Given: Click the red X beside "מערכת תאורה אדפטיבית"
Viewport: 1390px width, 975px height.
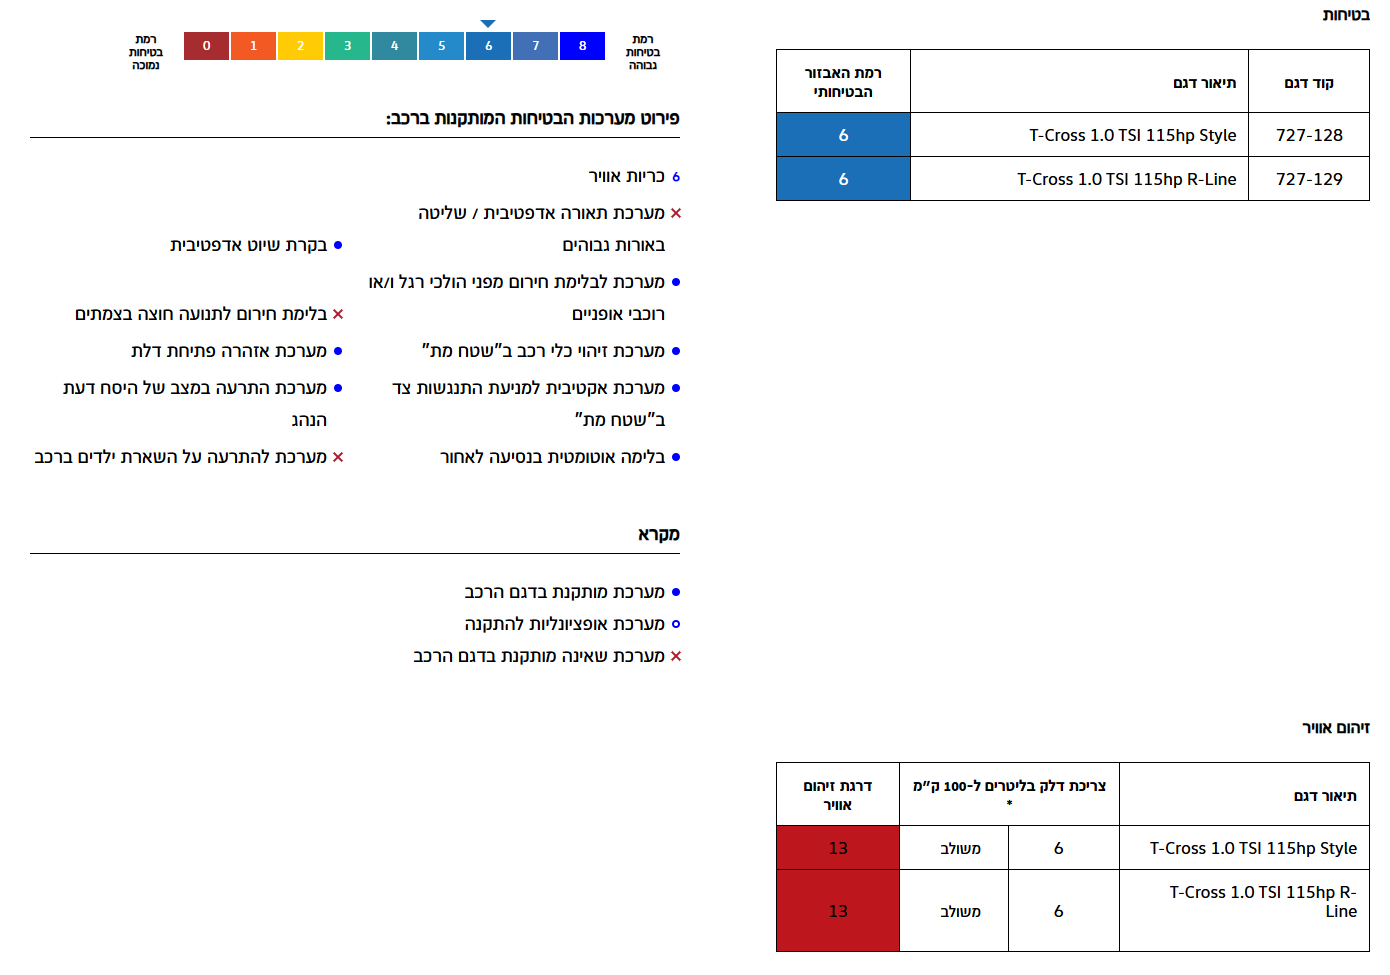Looking at the screenshot, I should (676, 213).
